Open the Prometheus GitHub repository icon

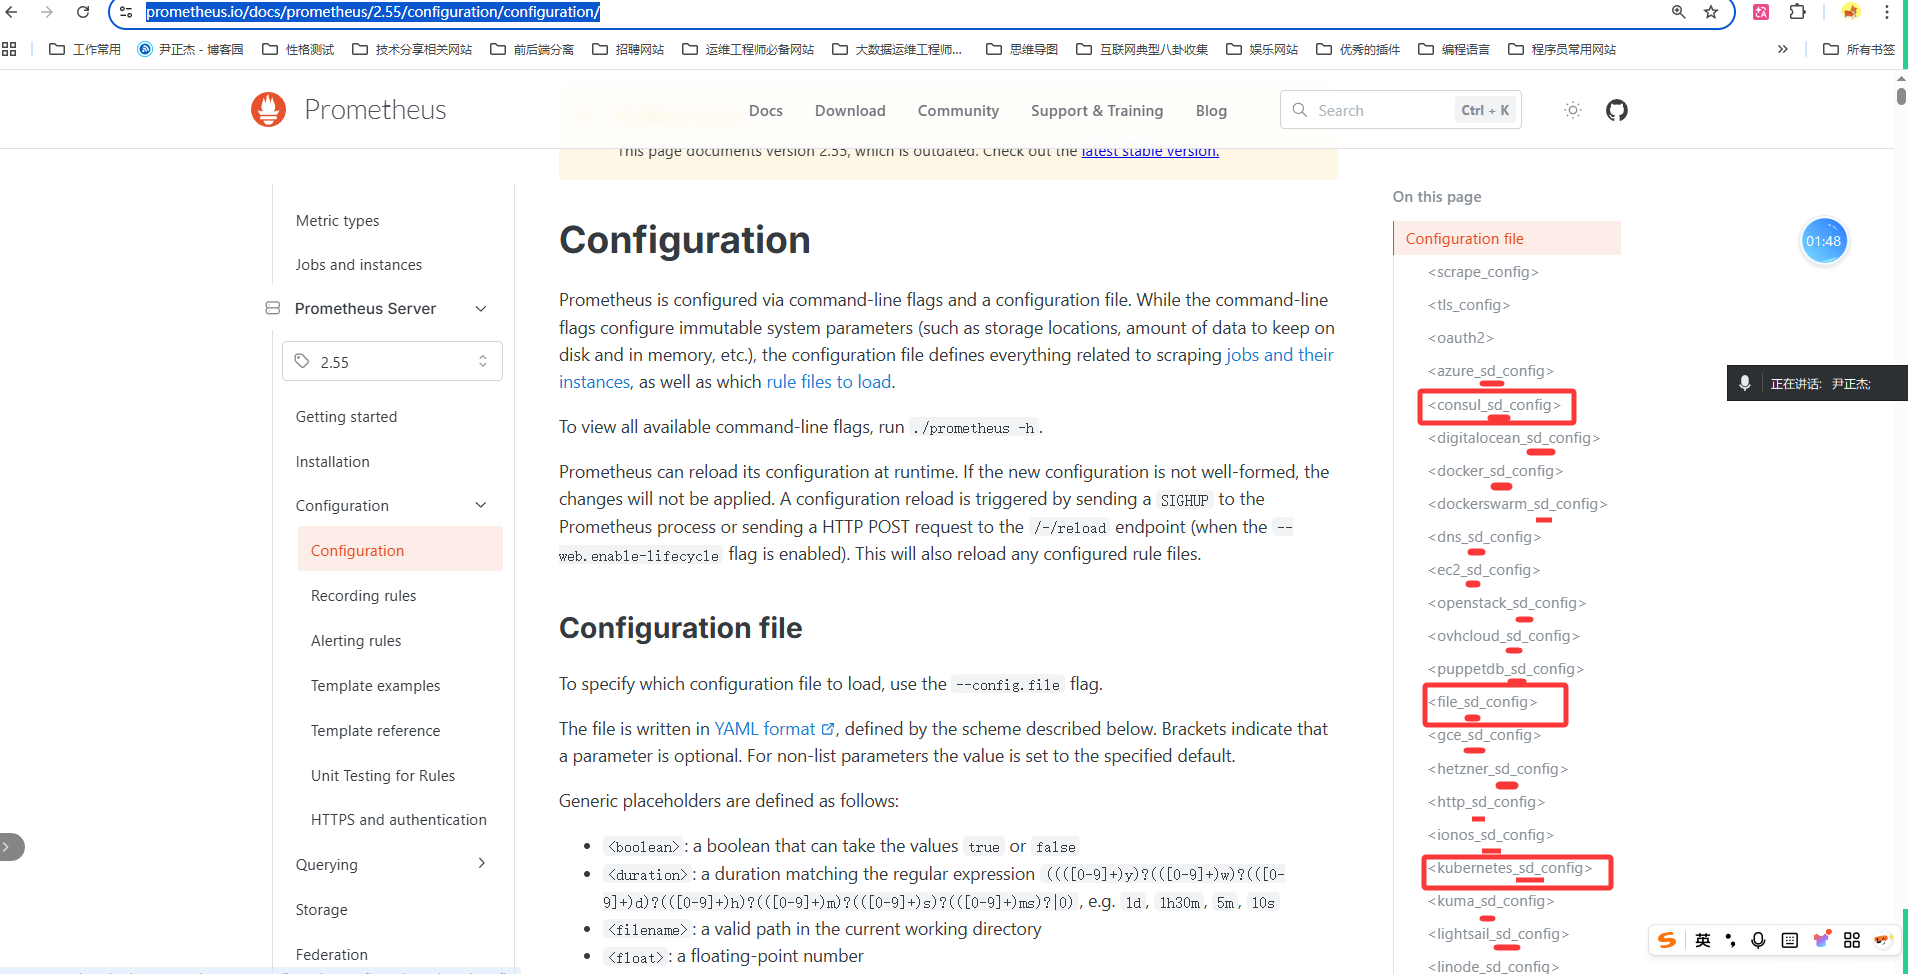click(x=1617, y=110)
